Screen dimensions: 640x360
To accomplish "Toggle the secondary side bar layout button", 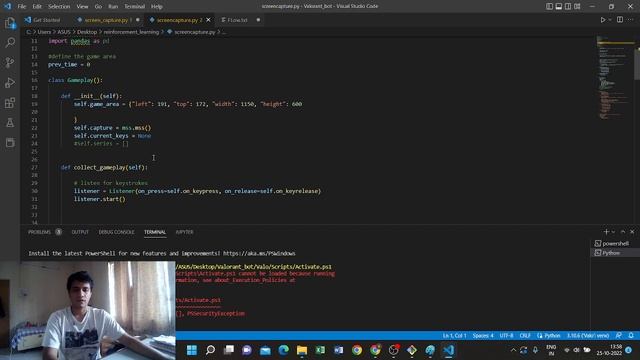I will point(568,6).
